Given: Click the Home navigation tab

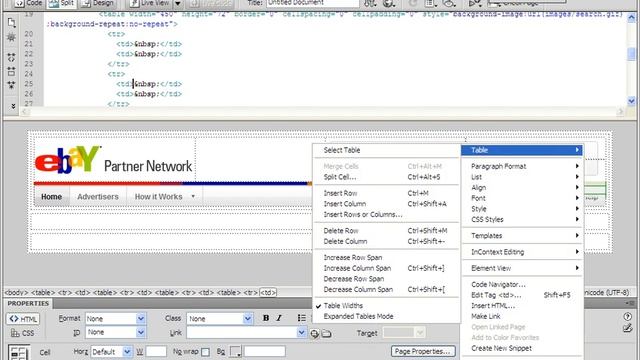Looking at the screenshot, I should click(x=51, y=196).
